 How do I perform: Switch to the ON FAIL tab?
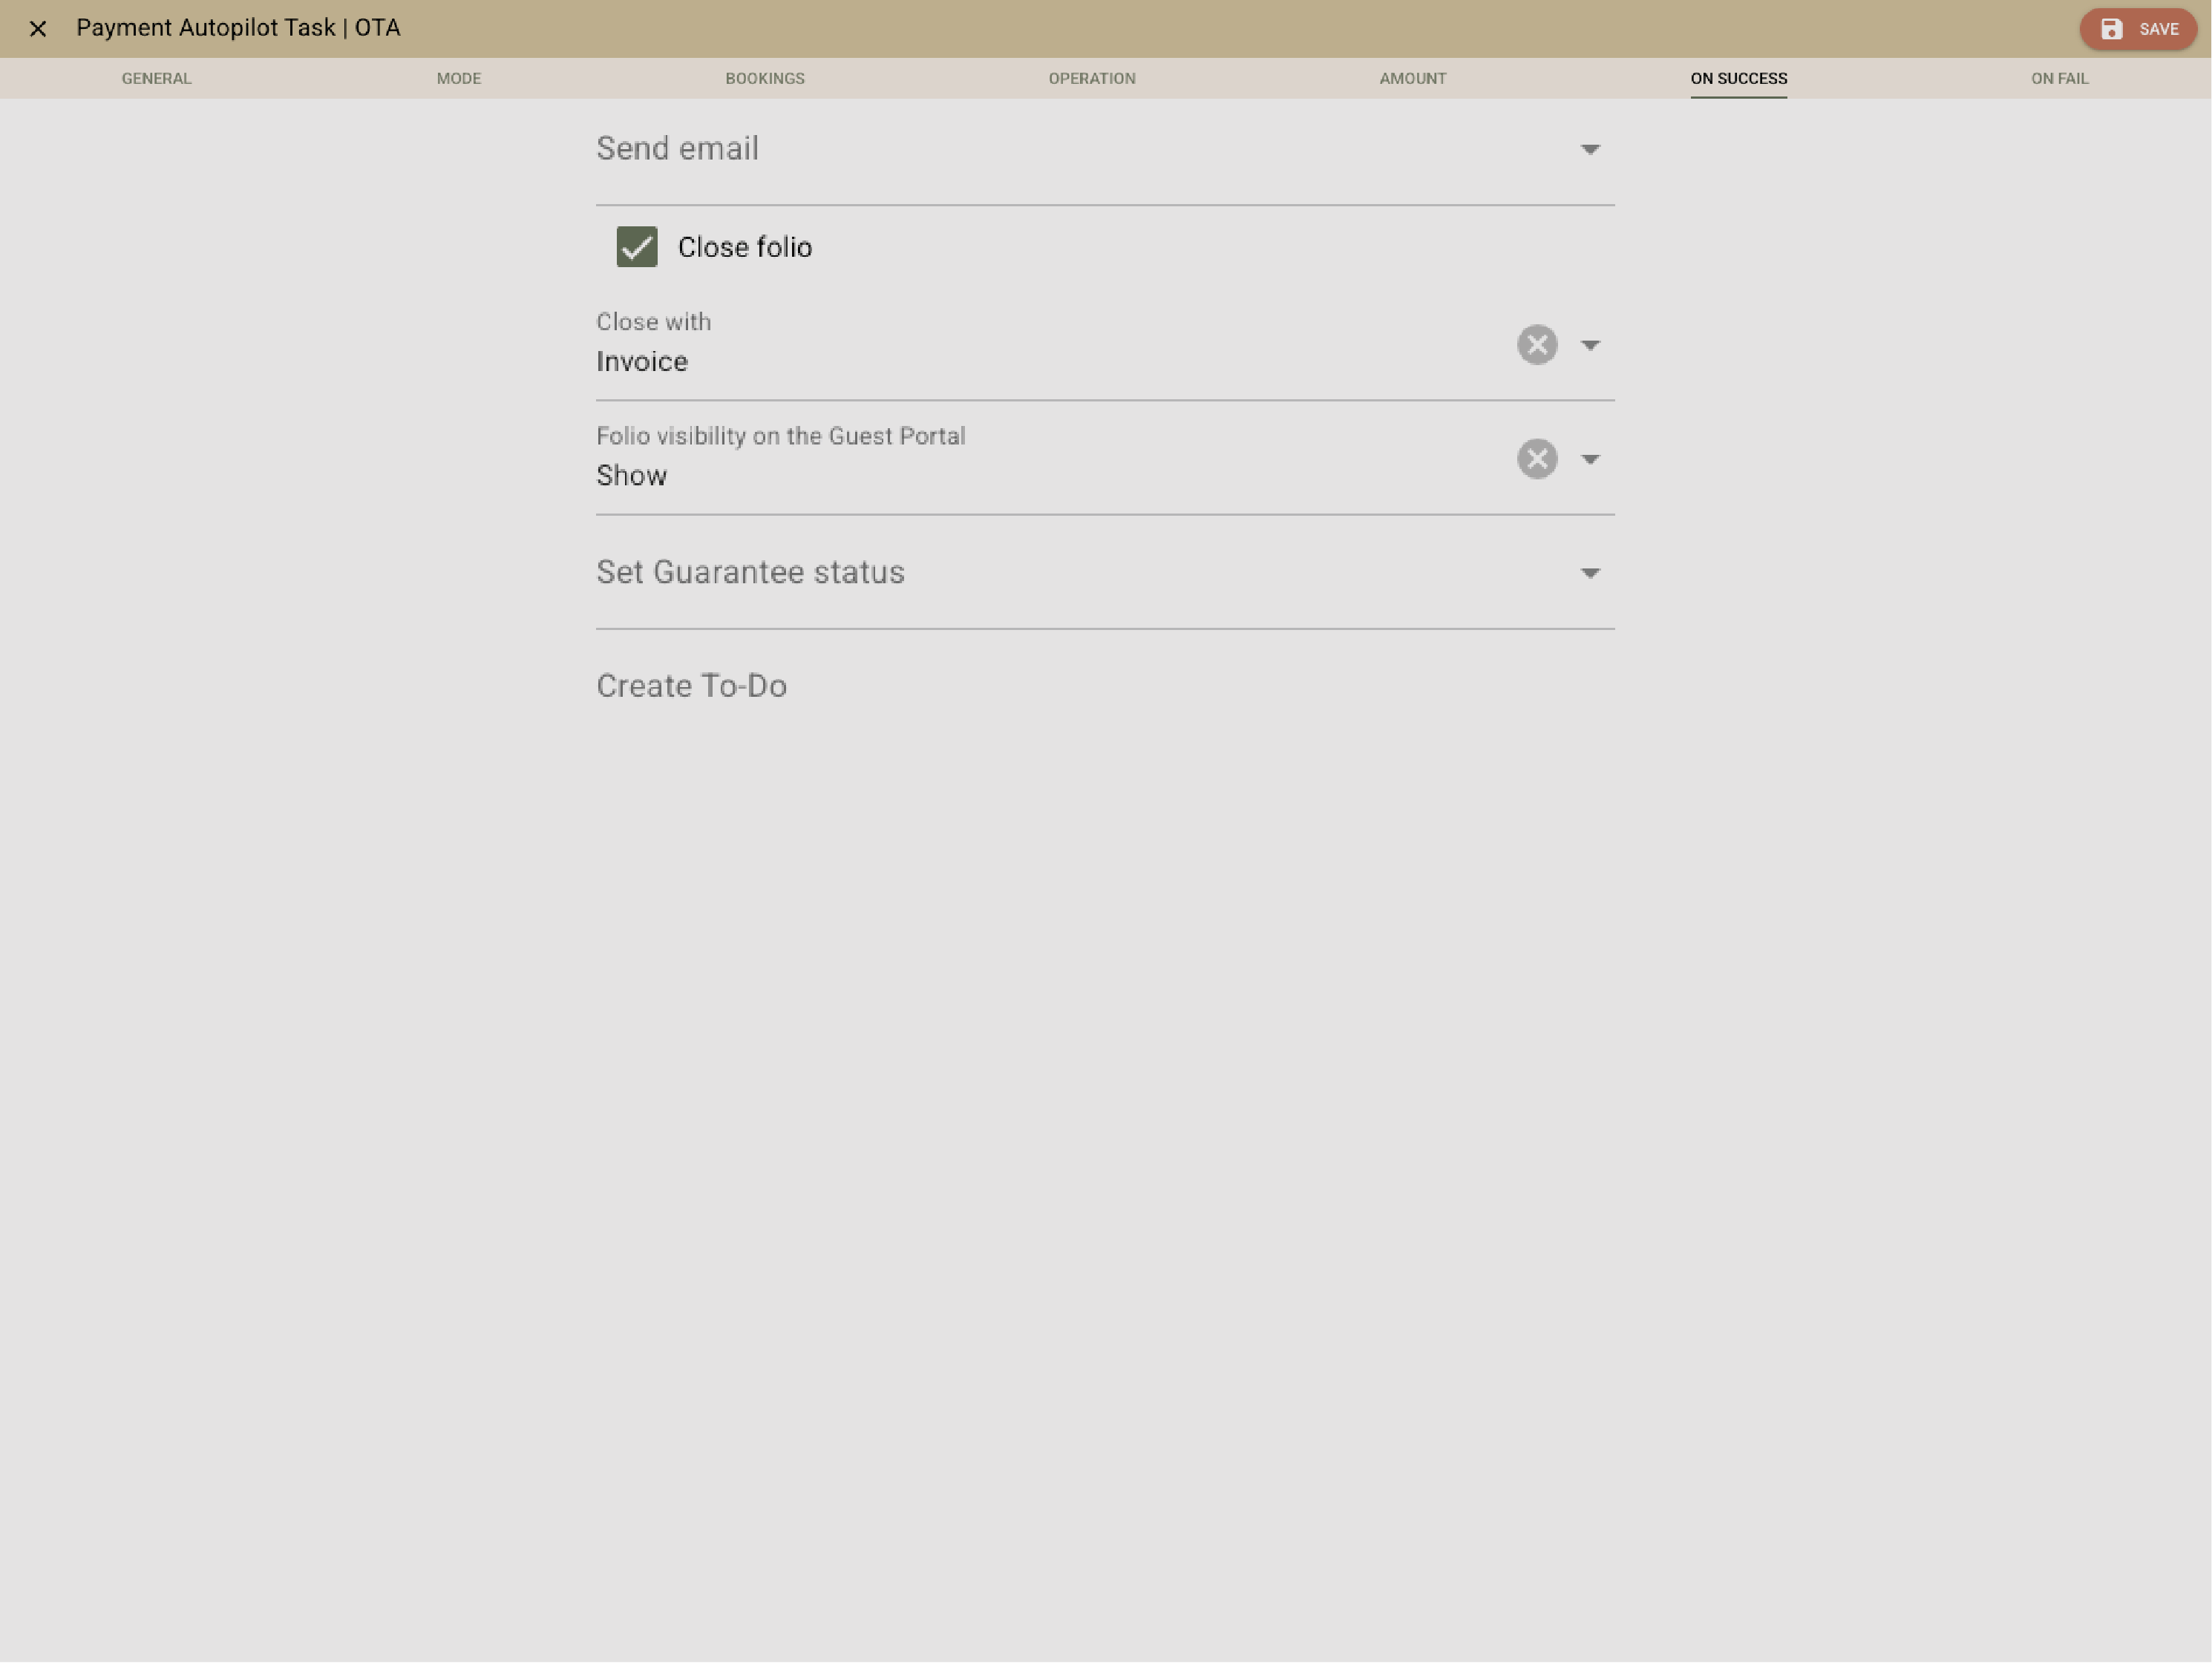pos(2059,78)
